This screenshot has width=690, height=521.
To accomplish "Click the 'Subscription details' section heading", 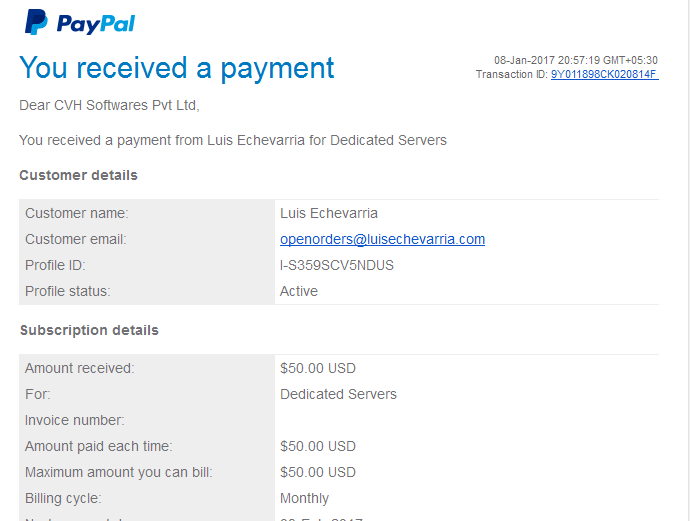I will tap(89, 330).
